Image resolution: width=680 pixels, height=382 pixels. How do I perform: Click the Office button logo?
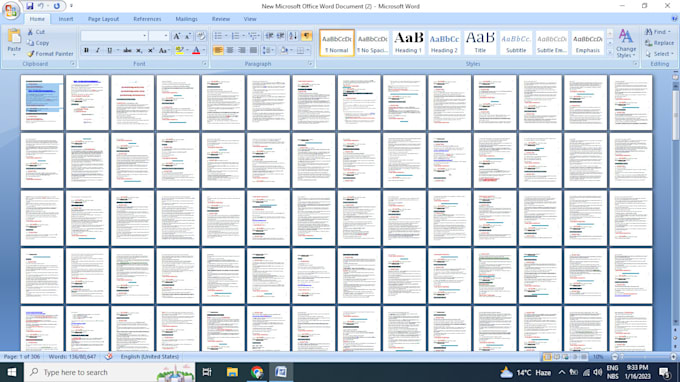click(x=11, y=10)
